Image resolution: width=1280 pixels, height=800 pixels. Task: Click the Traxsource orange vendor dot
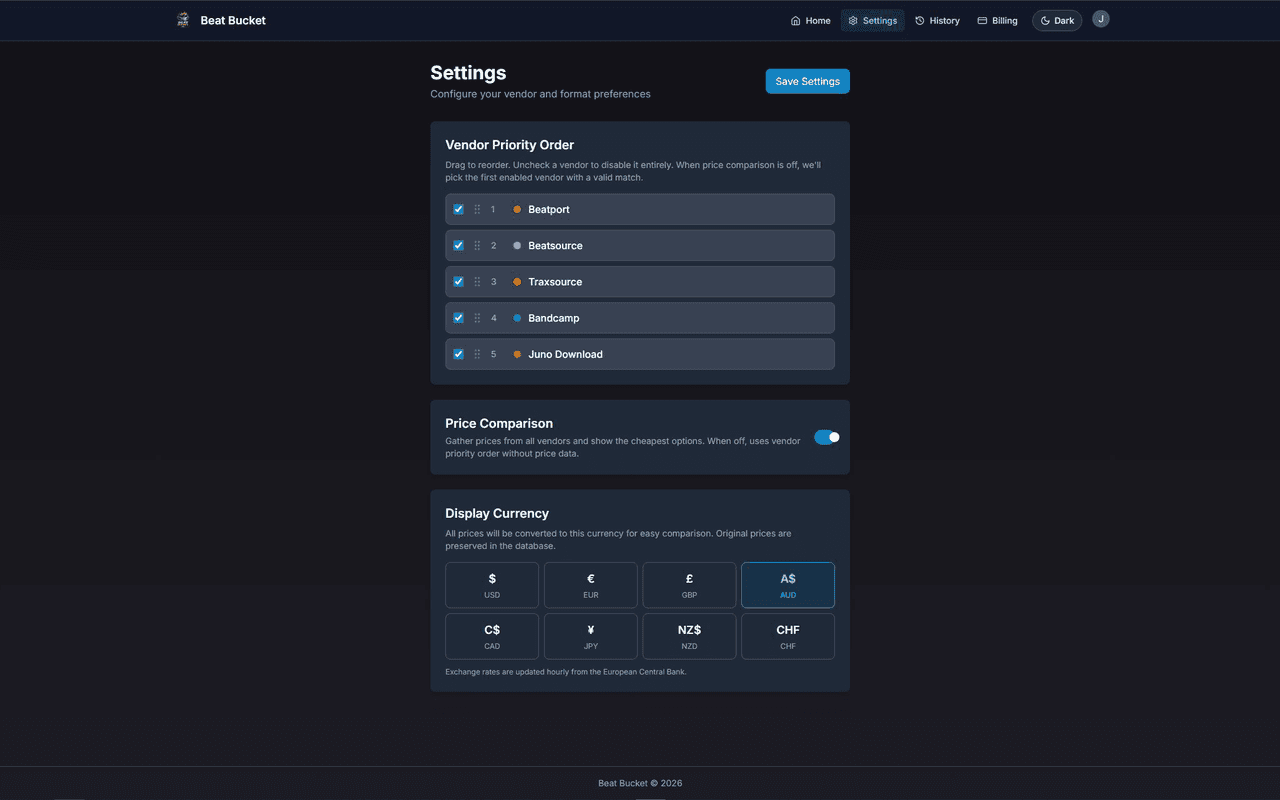517,282
